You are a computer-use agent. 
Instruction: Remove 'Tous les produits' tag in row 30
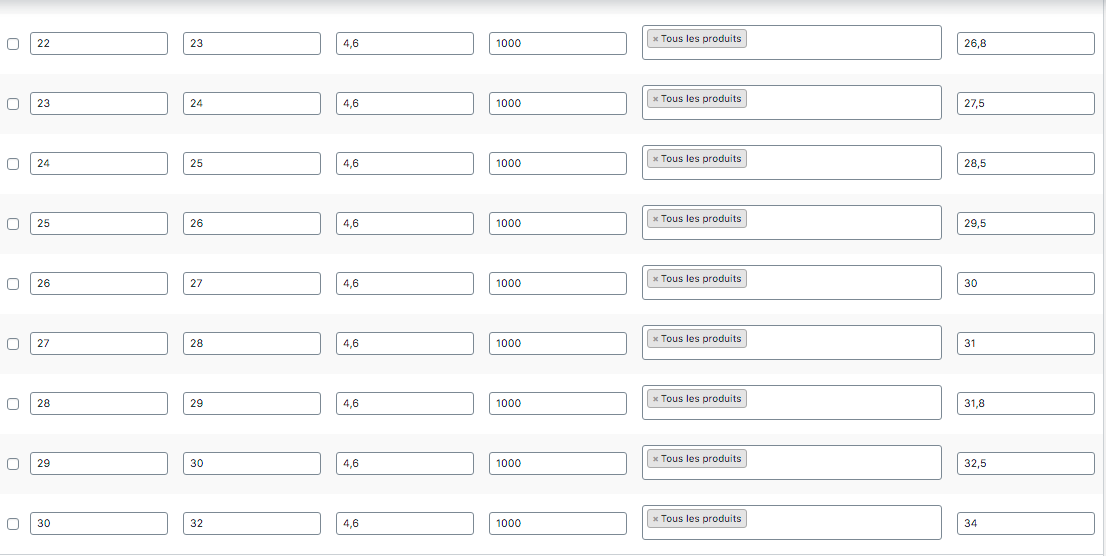point(655,519)
